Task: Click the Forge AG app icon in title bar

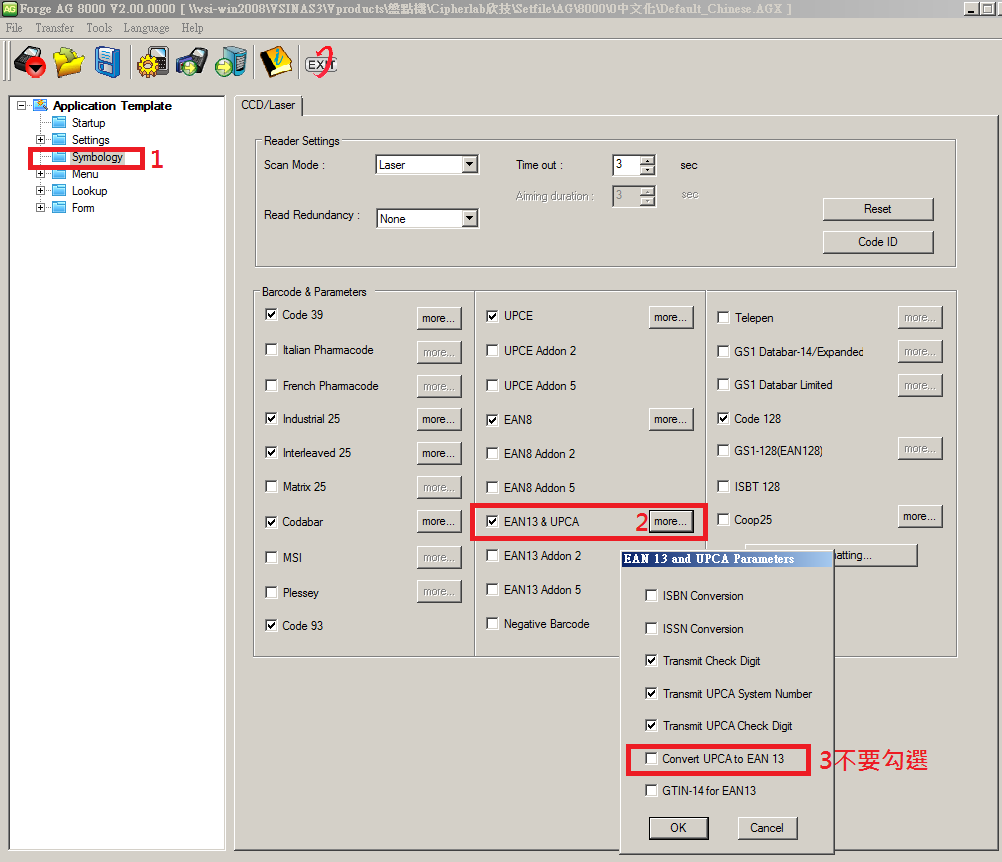Action: 9,8
